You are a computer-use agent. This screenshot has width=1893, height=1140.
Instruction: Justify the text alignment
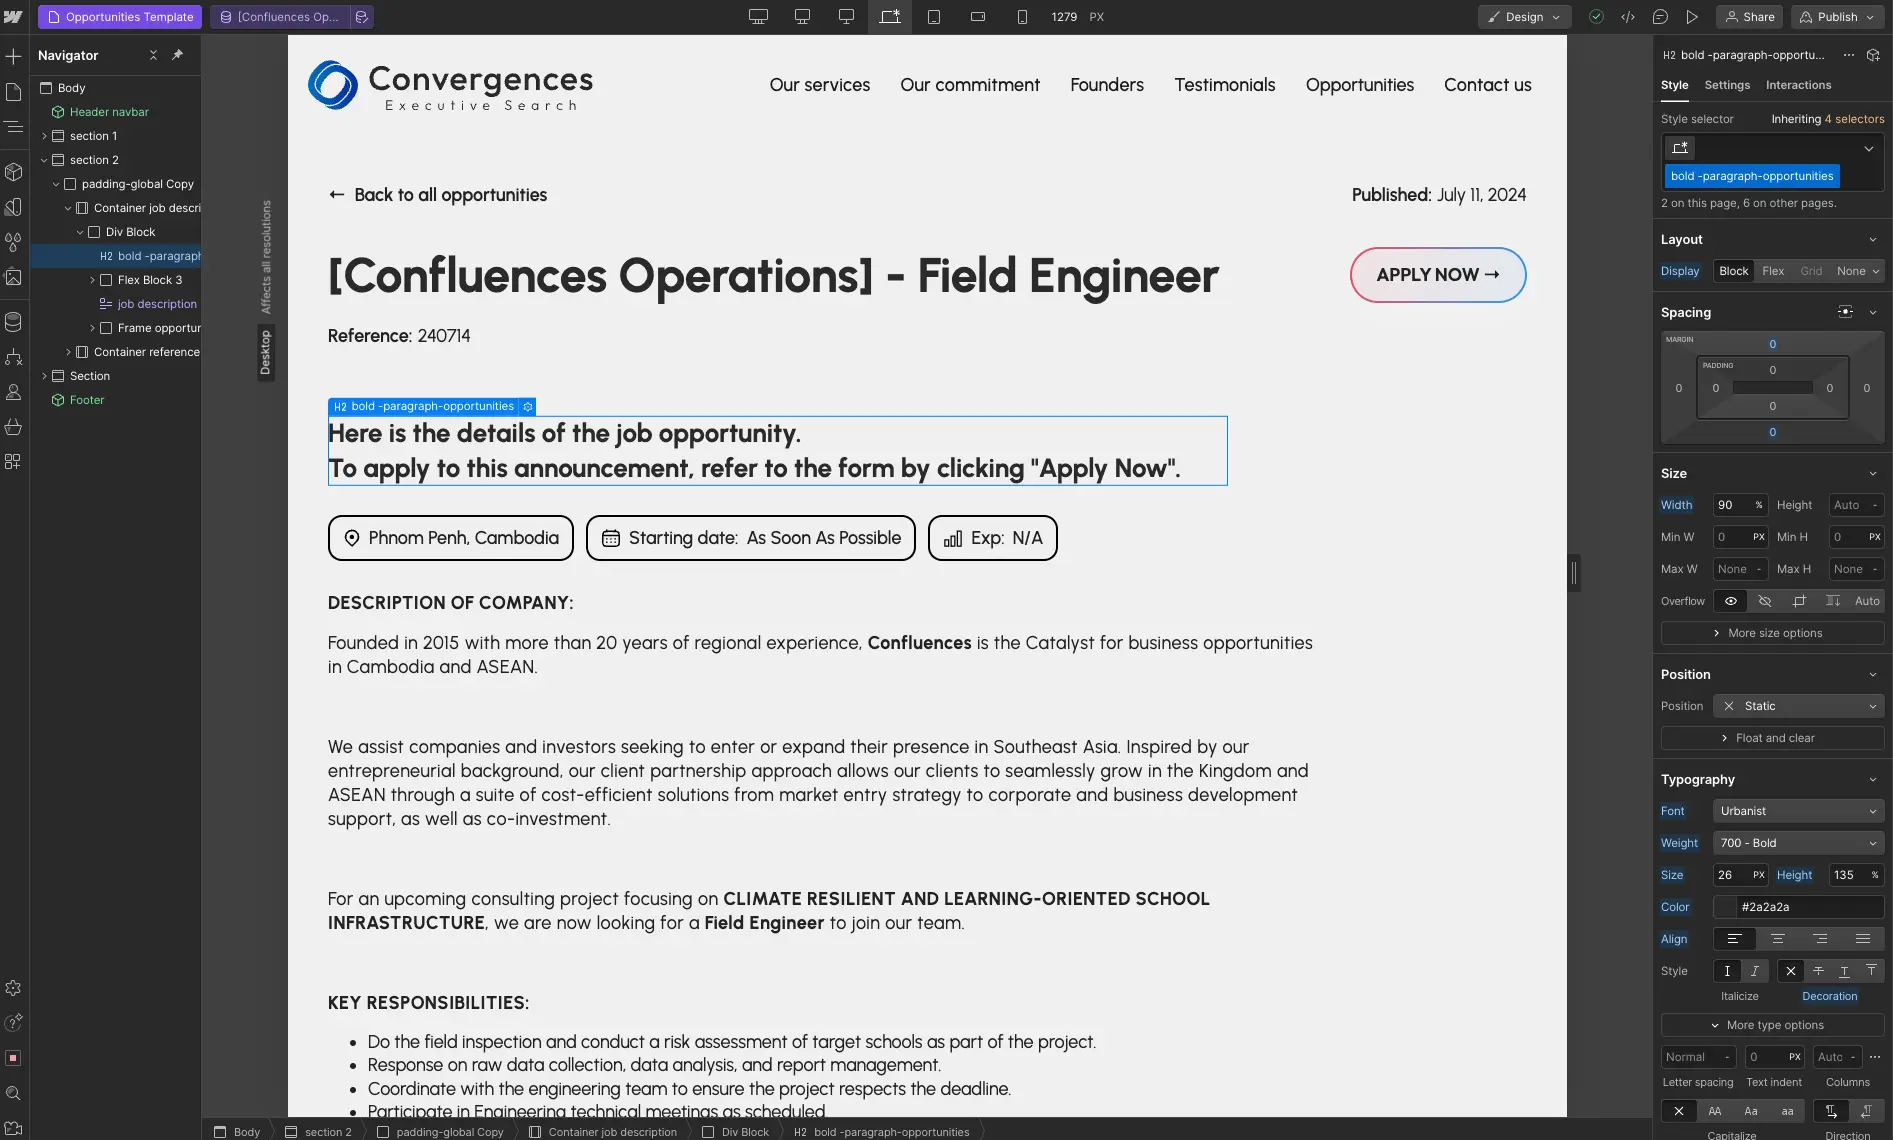pyautogui.click(x=1863, y=939)
